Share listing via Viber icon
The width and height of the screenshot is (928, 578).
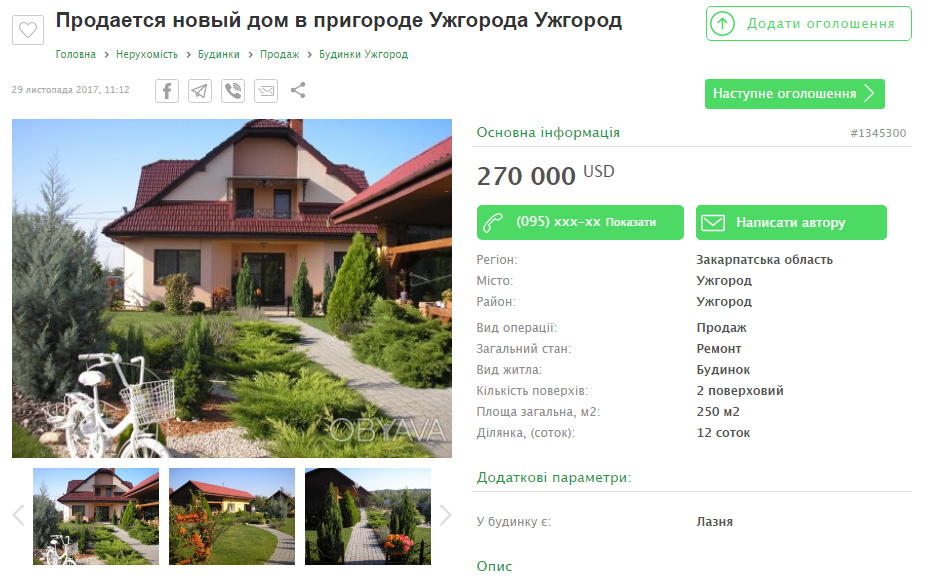(233, 91)
